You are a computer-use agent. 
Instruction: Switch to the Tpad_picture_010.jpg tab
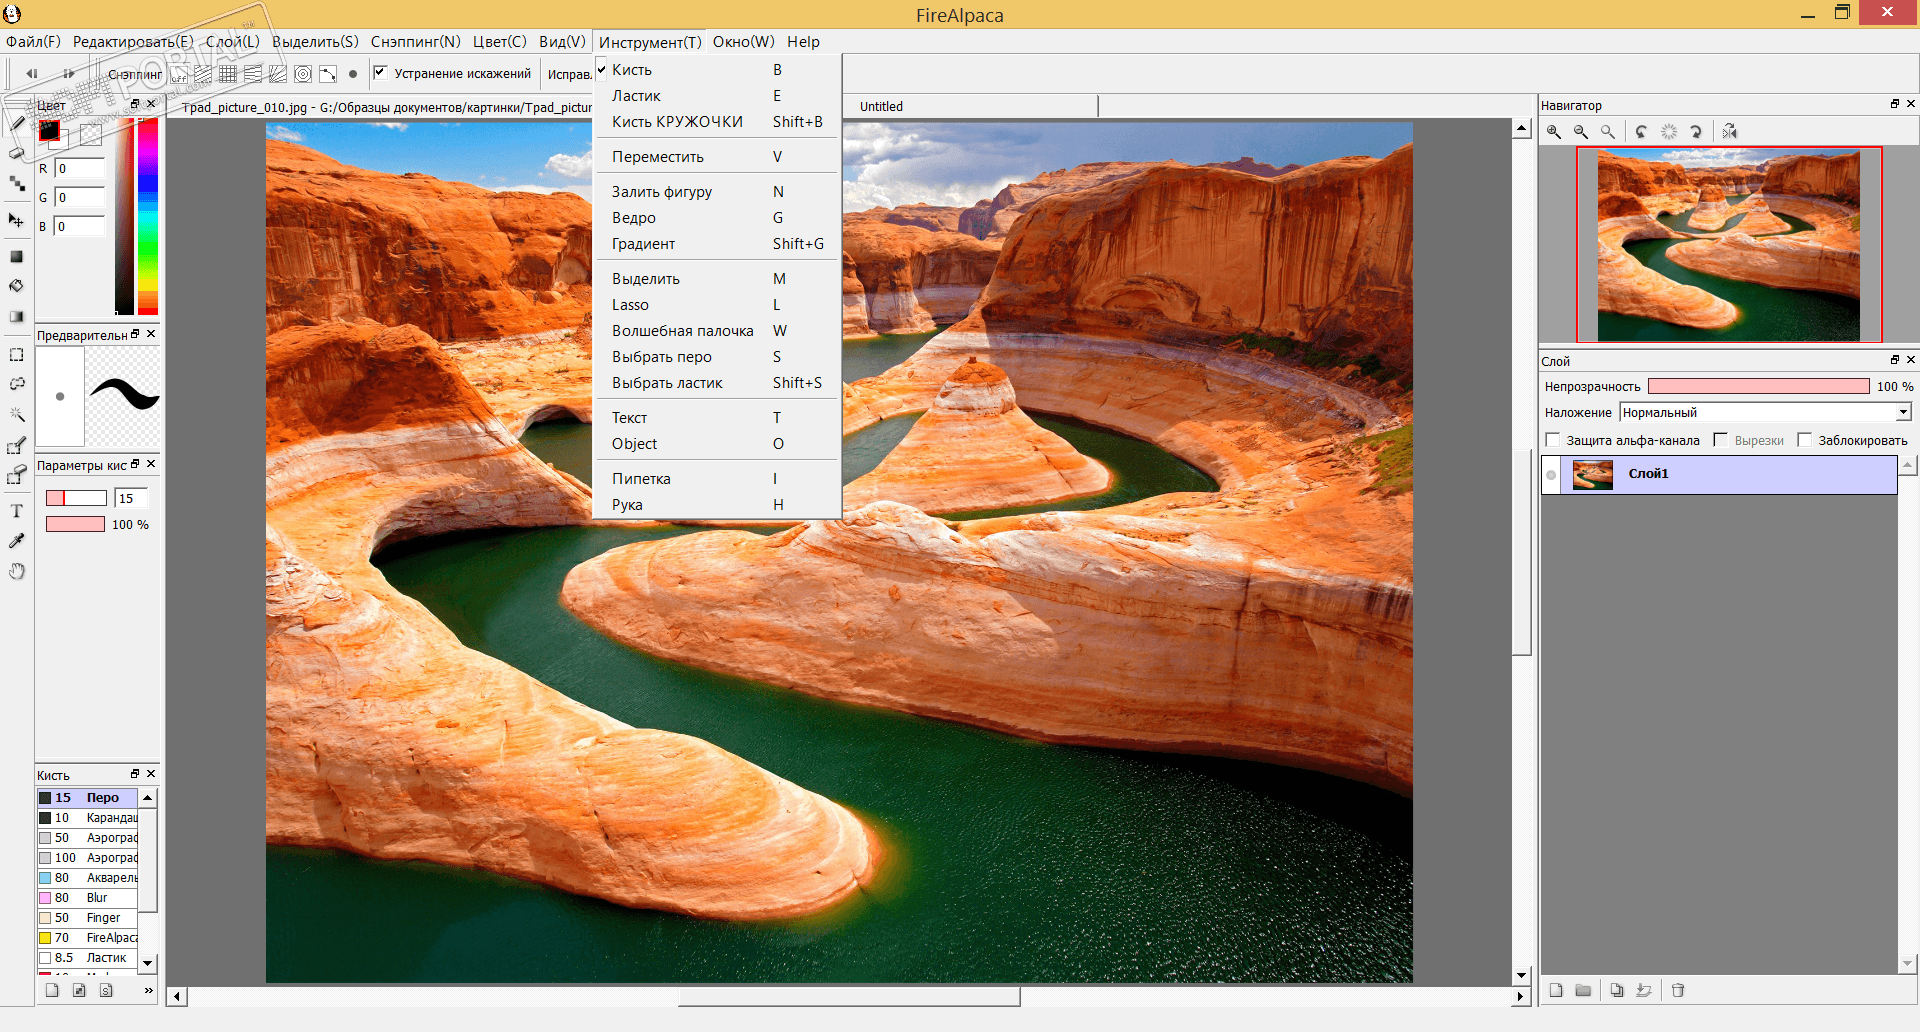coord(385,108)
